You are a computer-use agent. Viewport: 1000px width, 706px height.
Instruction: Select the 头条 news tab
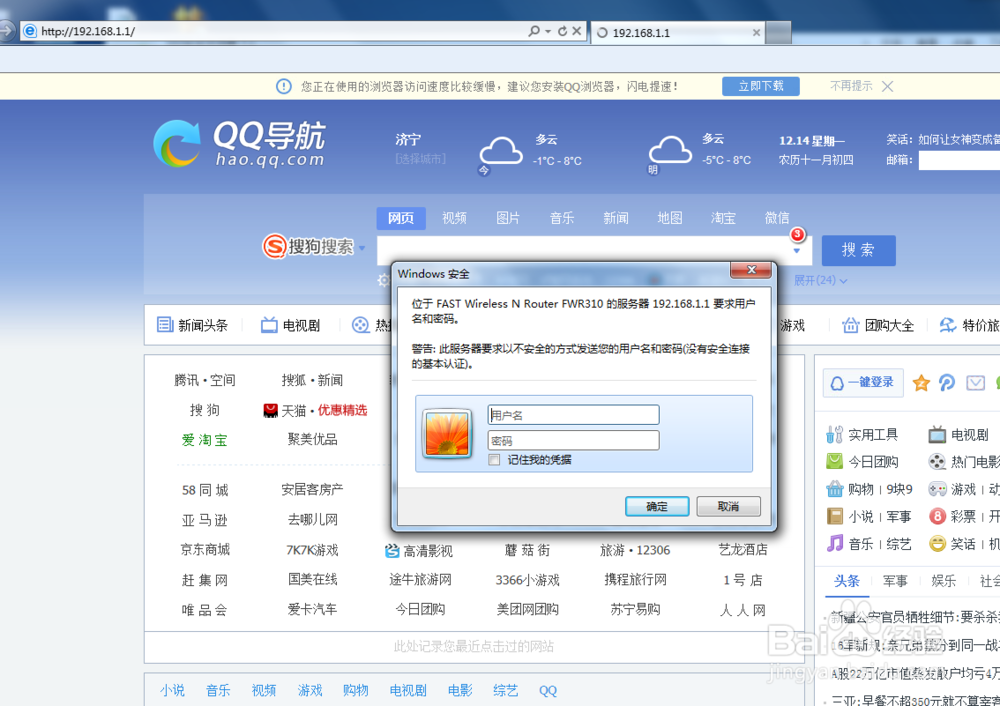847,581
